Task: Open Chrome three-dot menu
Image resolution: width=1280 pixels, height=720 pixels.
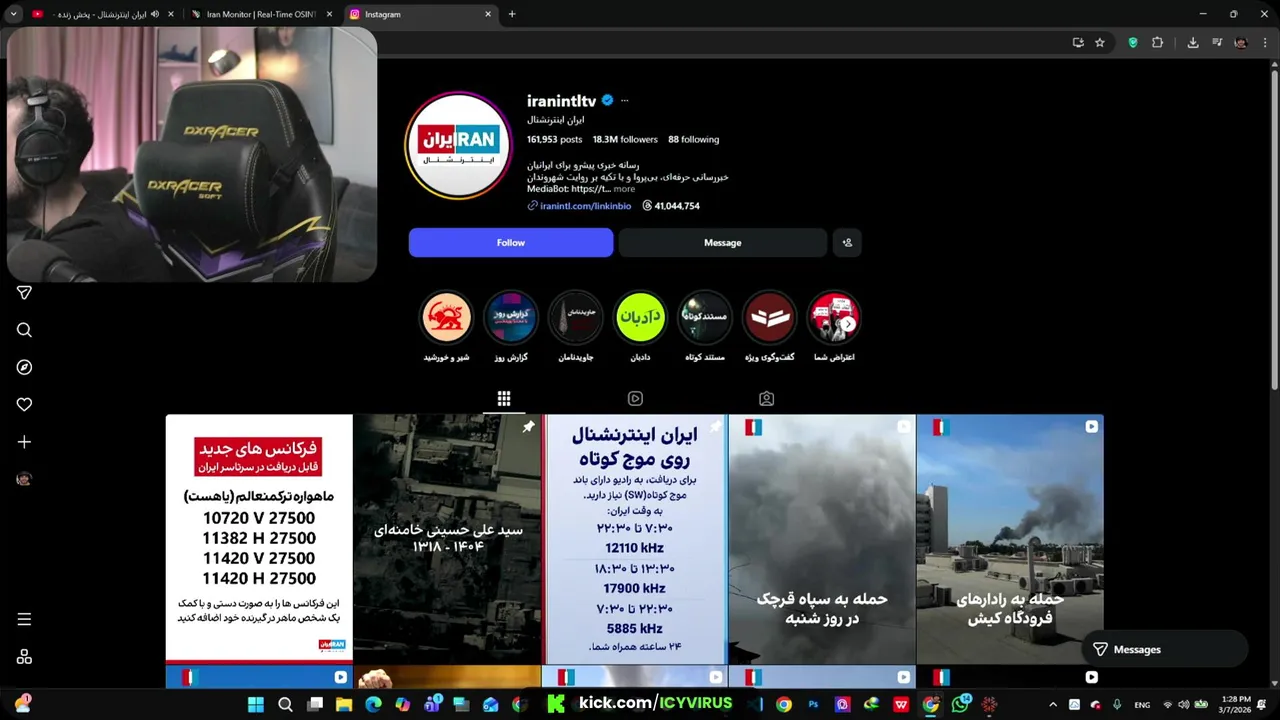Action: [1265, 43]
